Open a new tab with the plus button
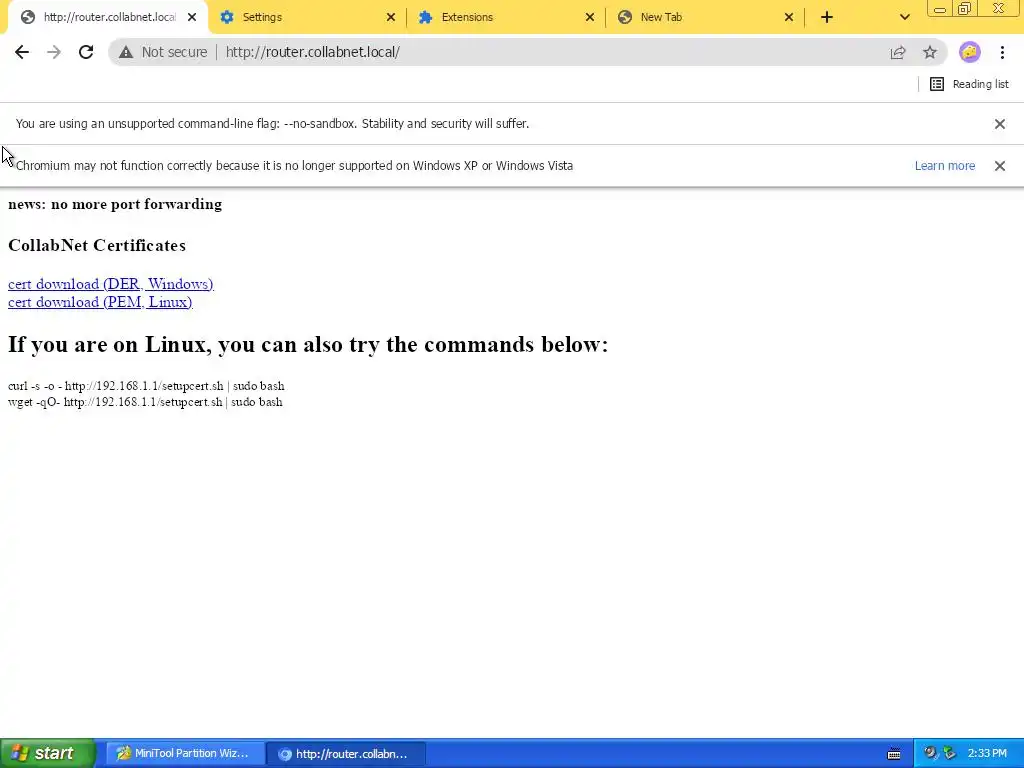1024x768 pixels. click(x=827, y=17)
